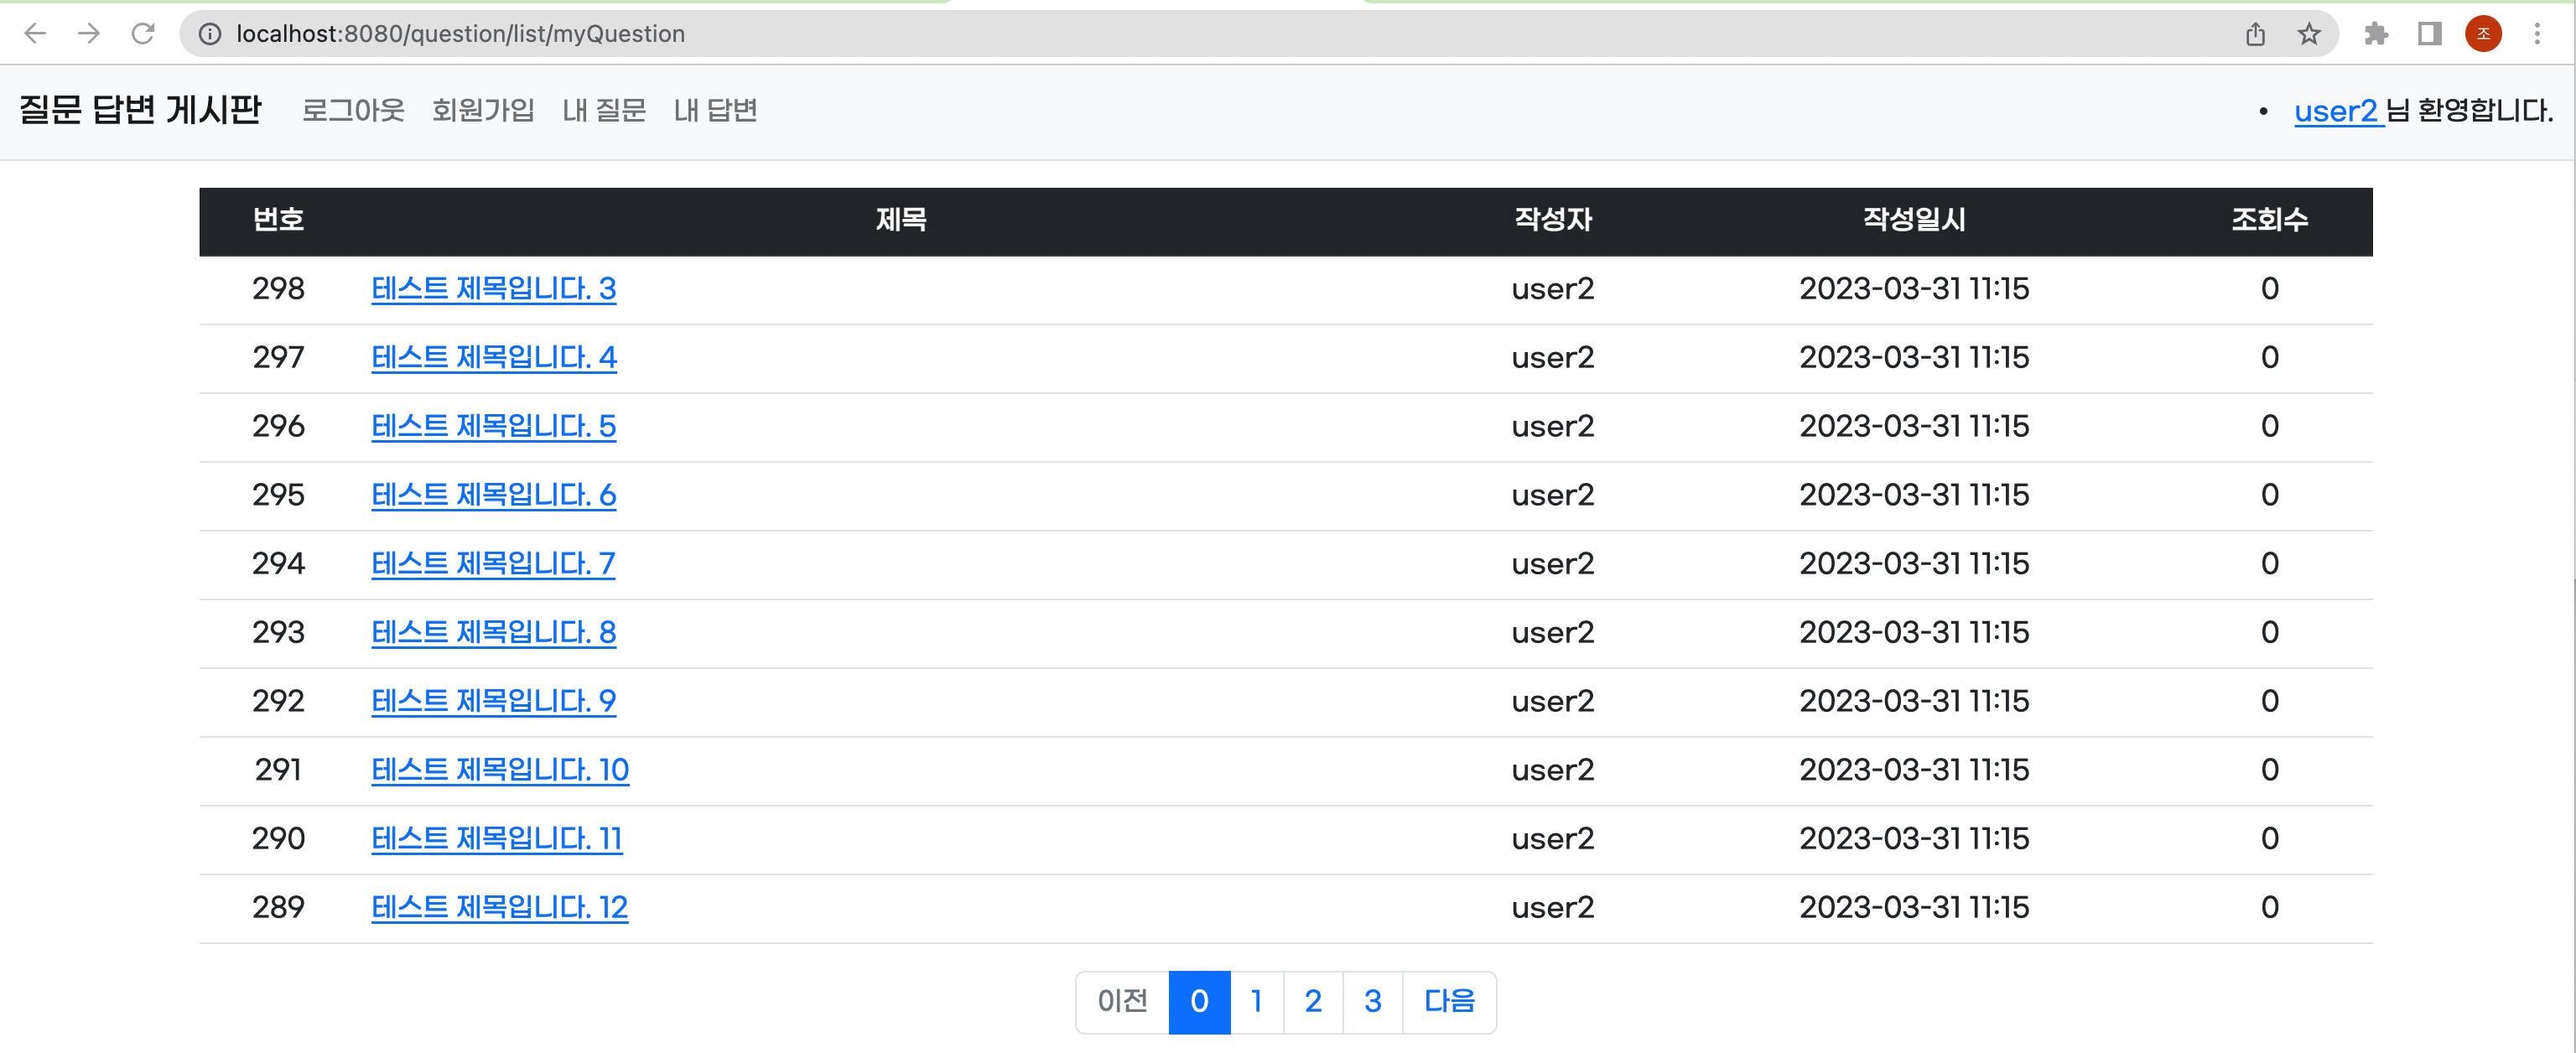Open the 회원가입 nav item

483,110
